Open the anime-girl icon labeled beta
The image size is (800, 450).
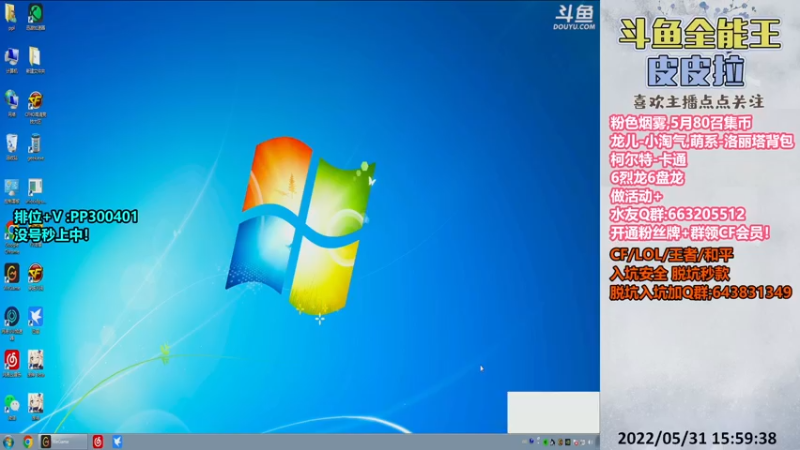click(35, 361)
